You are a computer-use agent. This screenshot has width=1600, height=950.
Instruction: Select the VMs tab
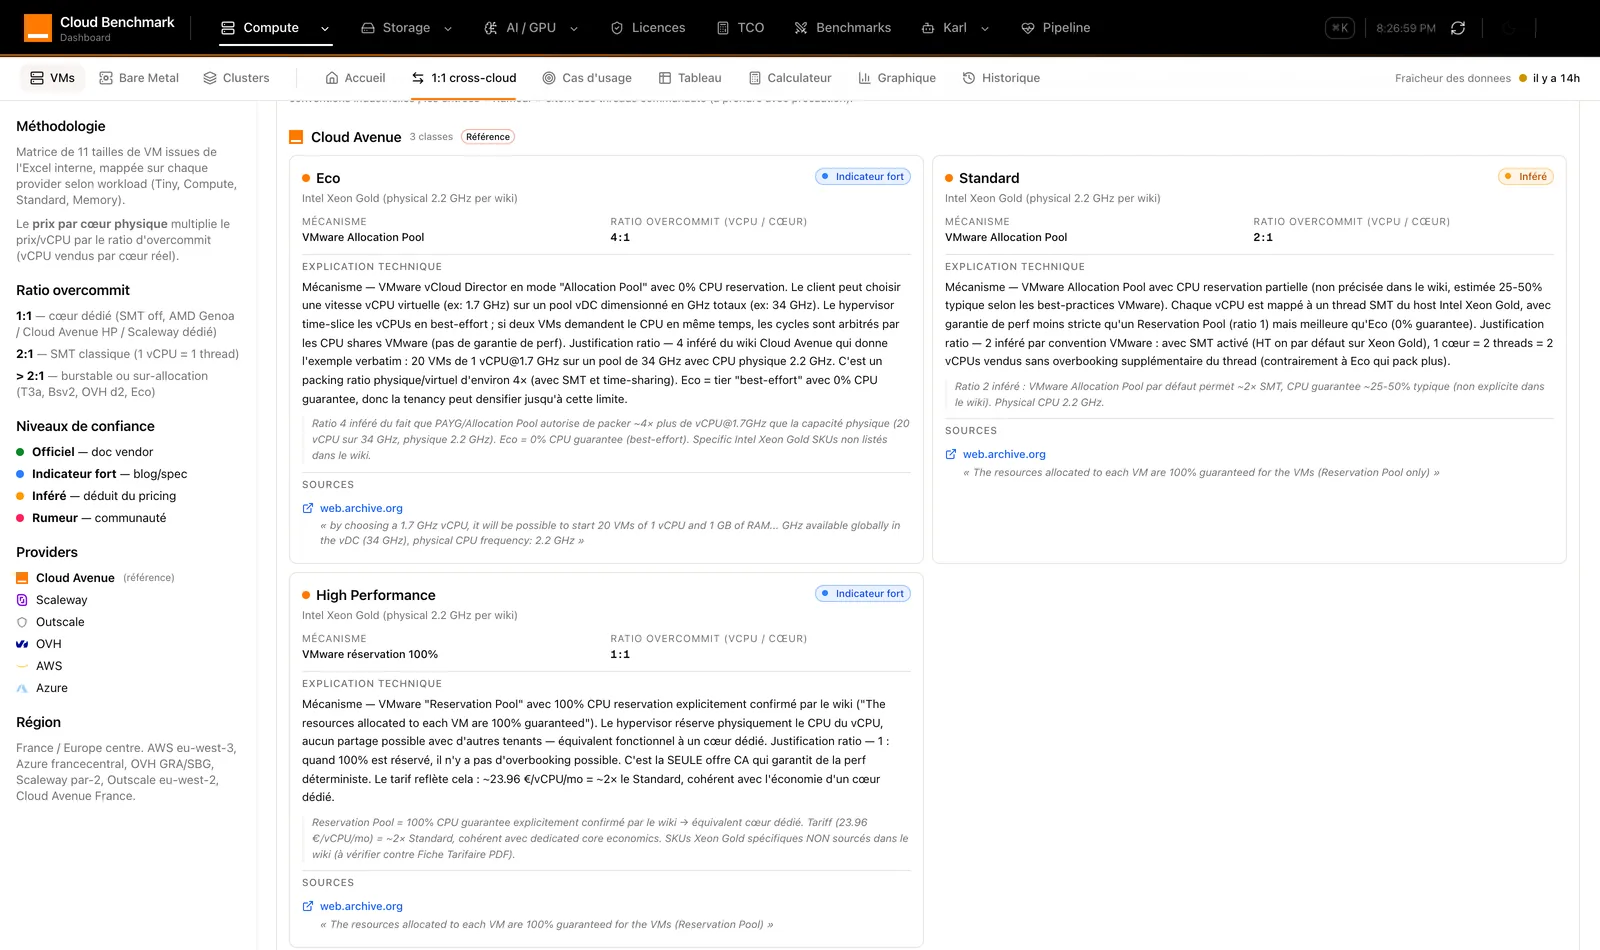tap(53, 78)
